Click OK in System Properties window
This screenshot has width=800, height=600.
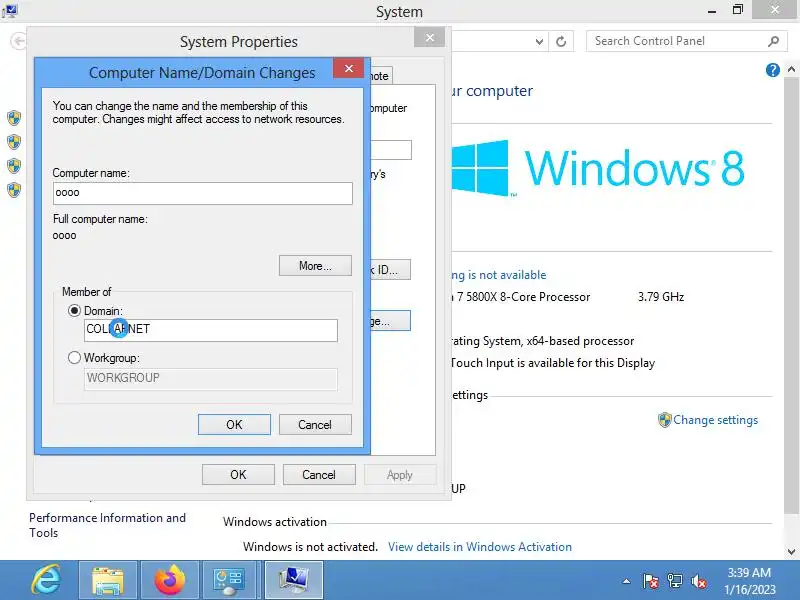[x=238, y=474]
